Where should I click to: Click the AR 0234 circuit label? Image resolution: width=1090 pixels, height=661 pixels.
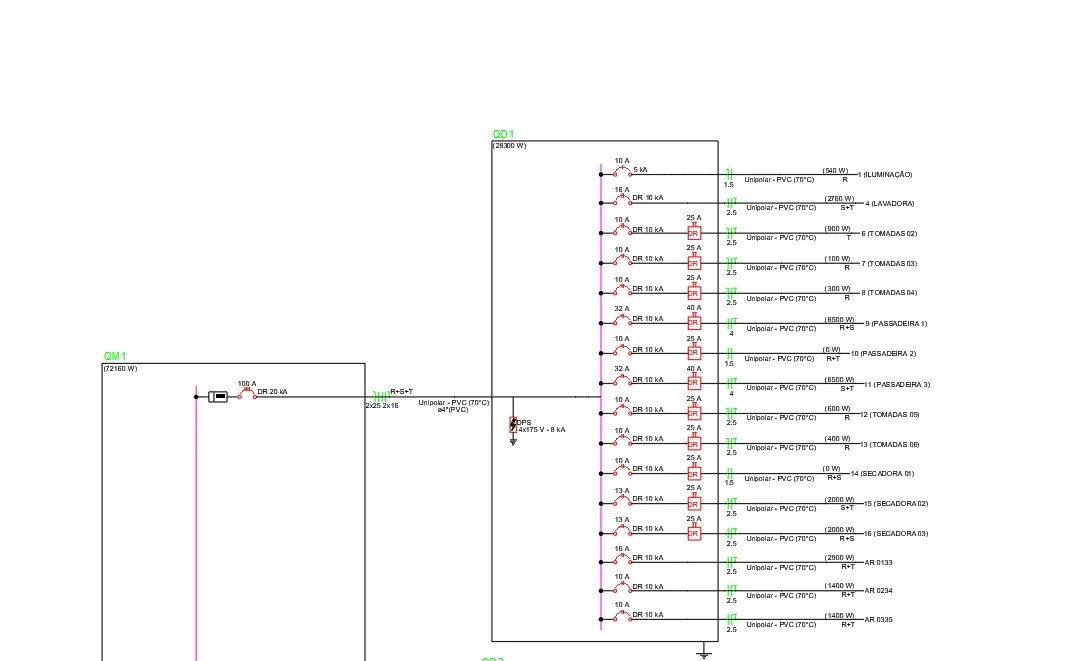click(x=879, y=590)
